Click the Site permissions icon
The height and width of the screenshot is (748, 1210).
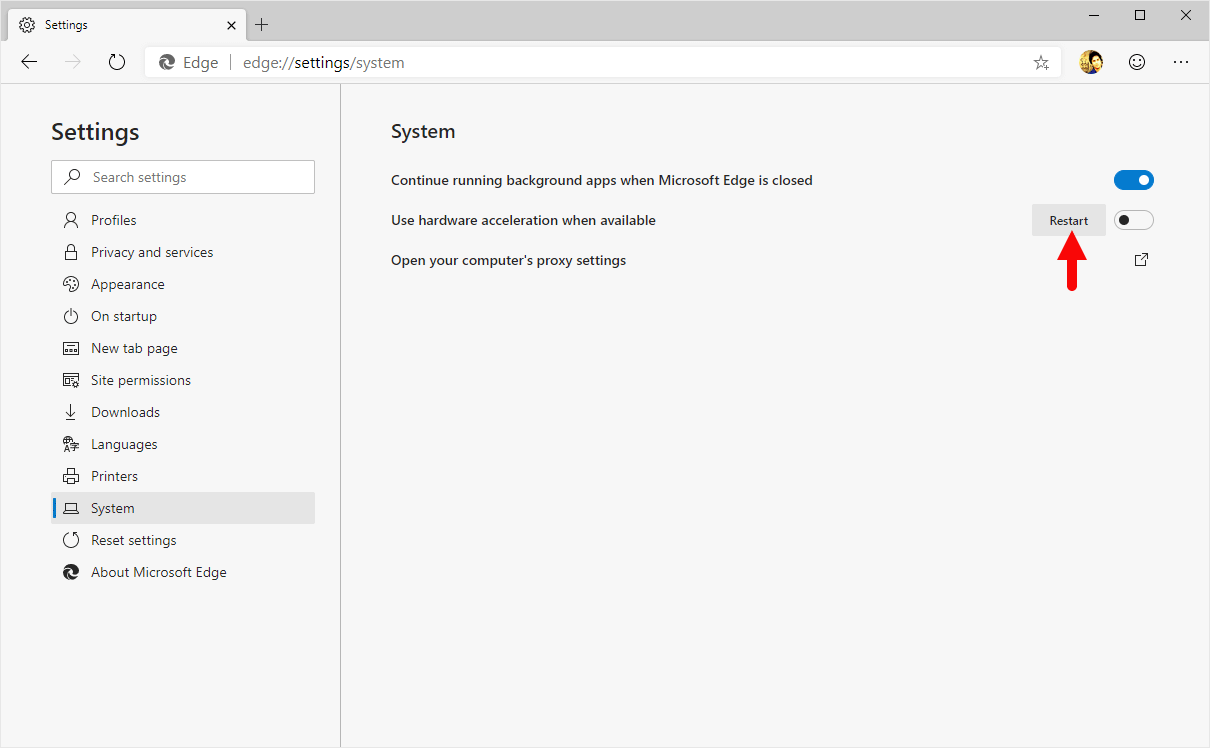pyautogui.click(x=71, y=380)
